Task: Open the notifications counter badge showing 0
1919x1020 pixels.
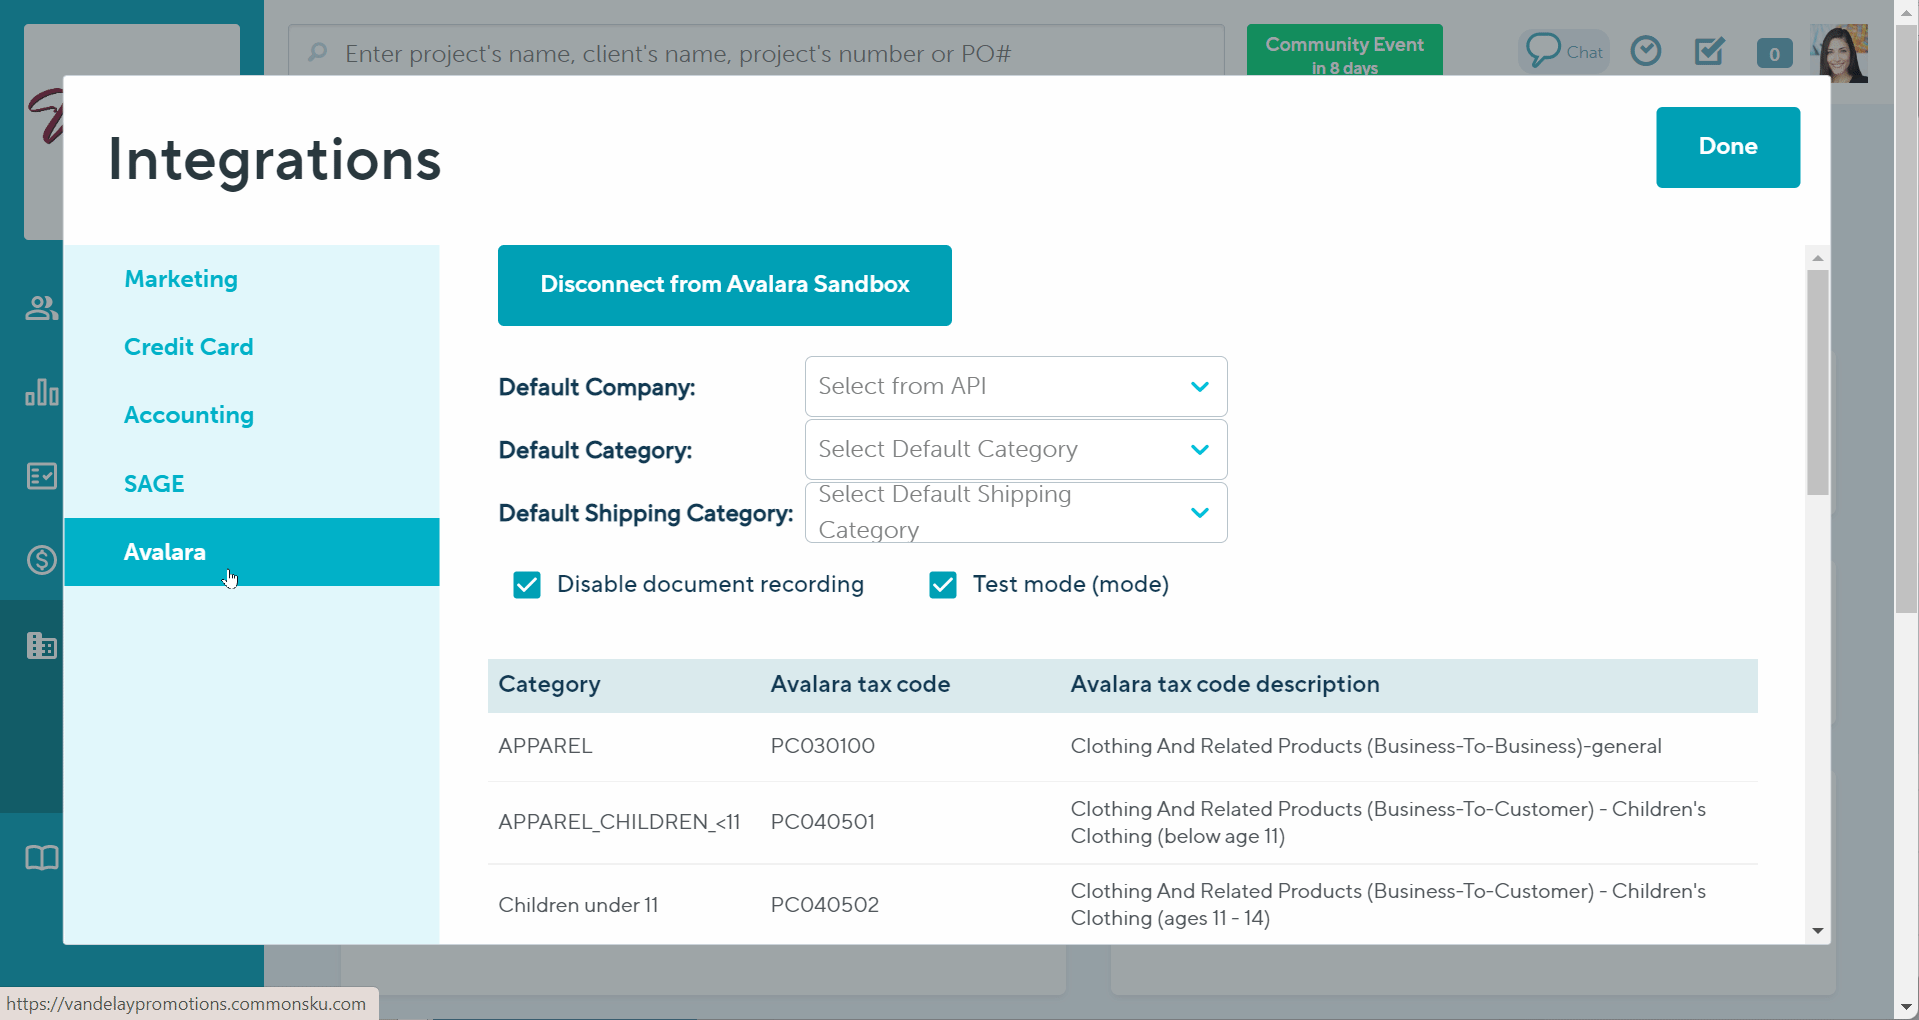Action: (x=1773, y=54)
